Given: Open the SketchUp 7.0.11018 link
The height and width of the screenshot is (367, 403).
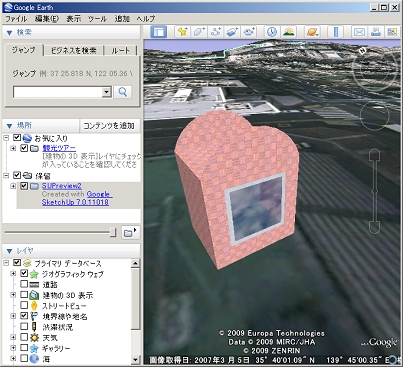Looking at the screenshot, I should pos(75,202).
